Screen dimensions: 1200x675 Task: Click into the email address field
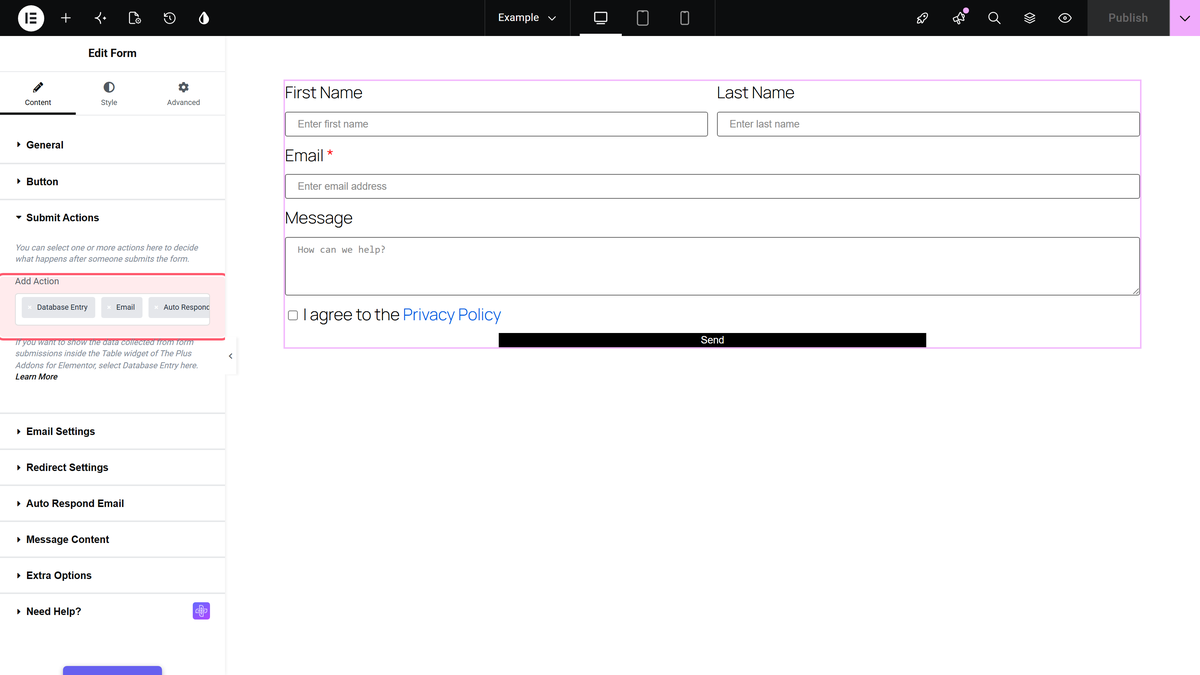[712, 186]
